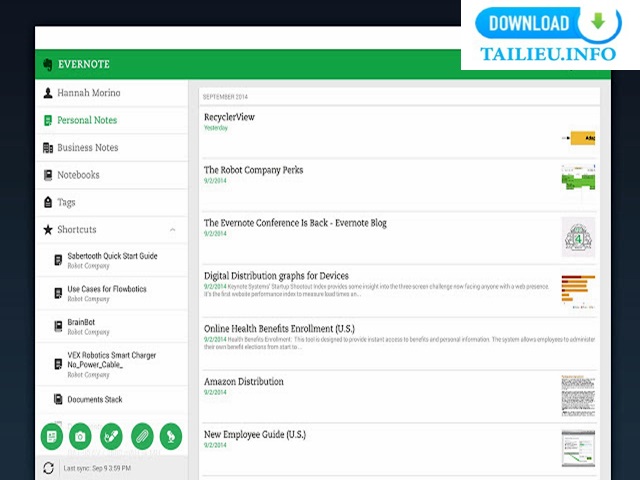Click notebook icon beside BrainBot

tap(58, 326)
